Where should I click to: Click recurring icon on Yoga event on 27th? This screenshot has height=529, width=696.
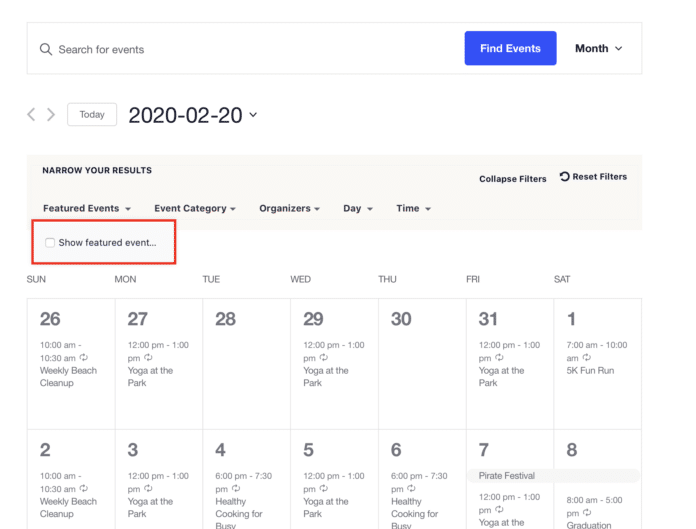click(x=148, y=357)
